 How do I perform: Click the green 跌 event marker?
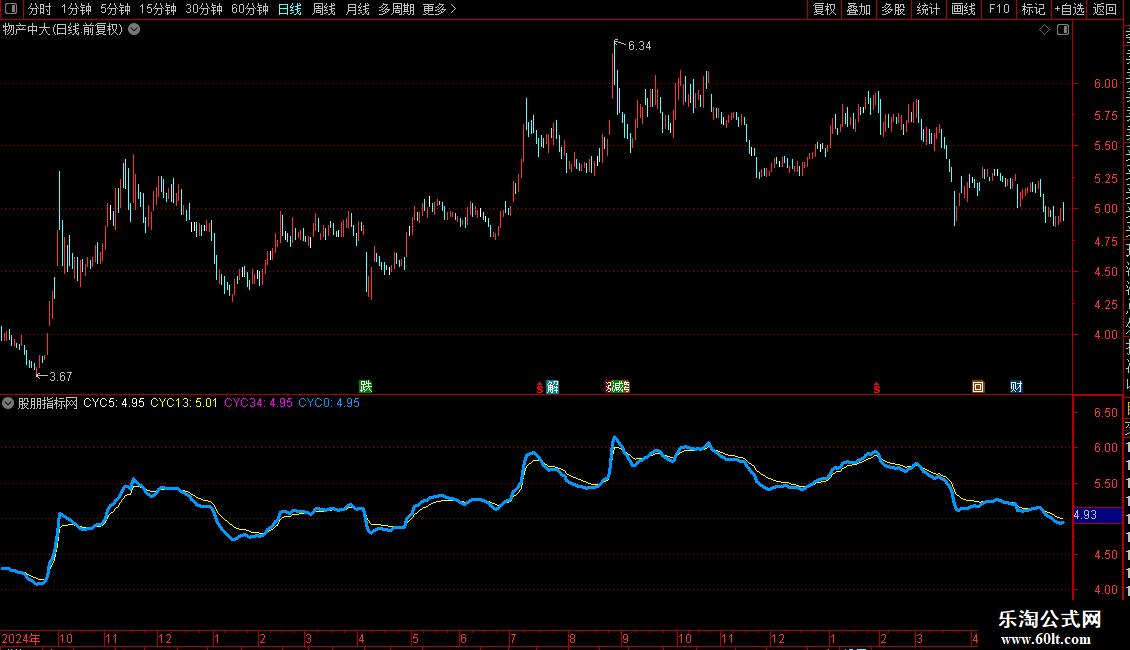[366, 386]
